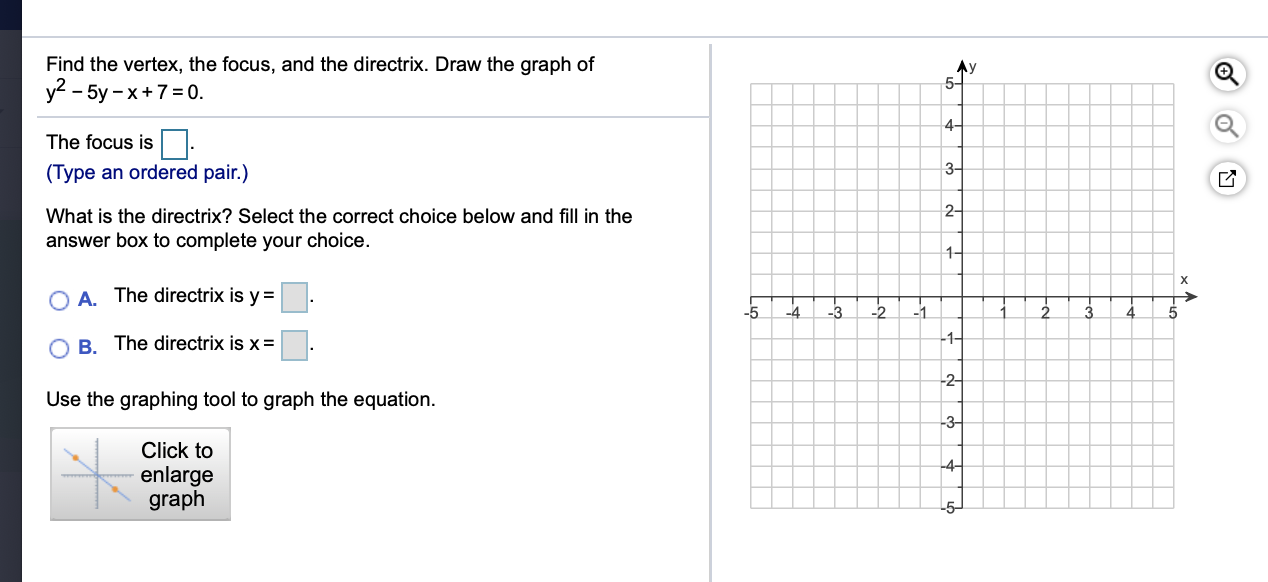Select radio choice A for directrix y
This screenshot has width=1268, height=582.
coord(59,300)
